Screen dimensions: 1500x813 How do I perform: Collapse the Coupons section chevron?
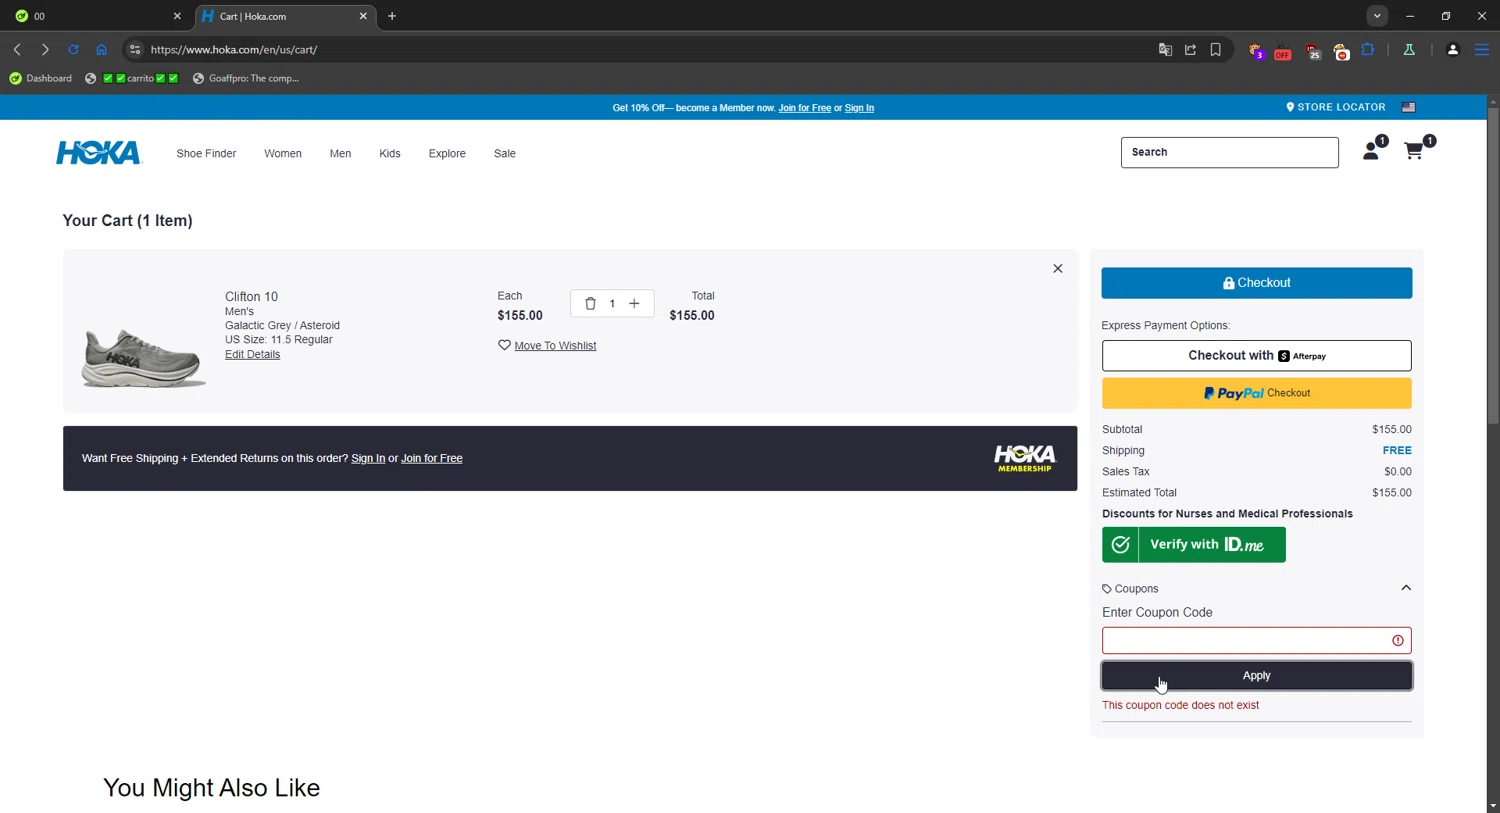click(1405, 588)
